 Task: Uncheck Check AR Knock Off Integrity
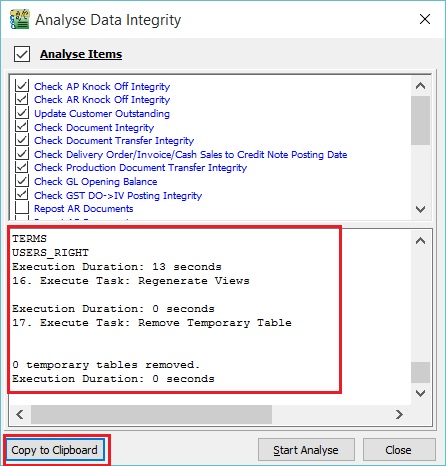click(x=22, y=99)
